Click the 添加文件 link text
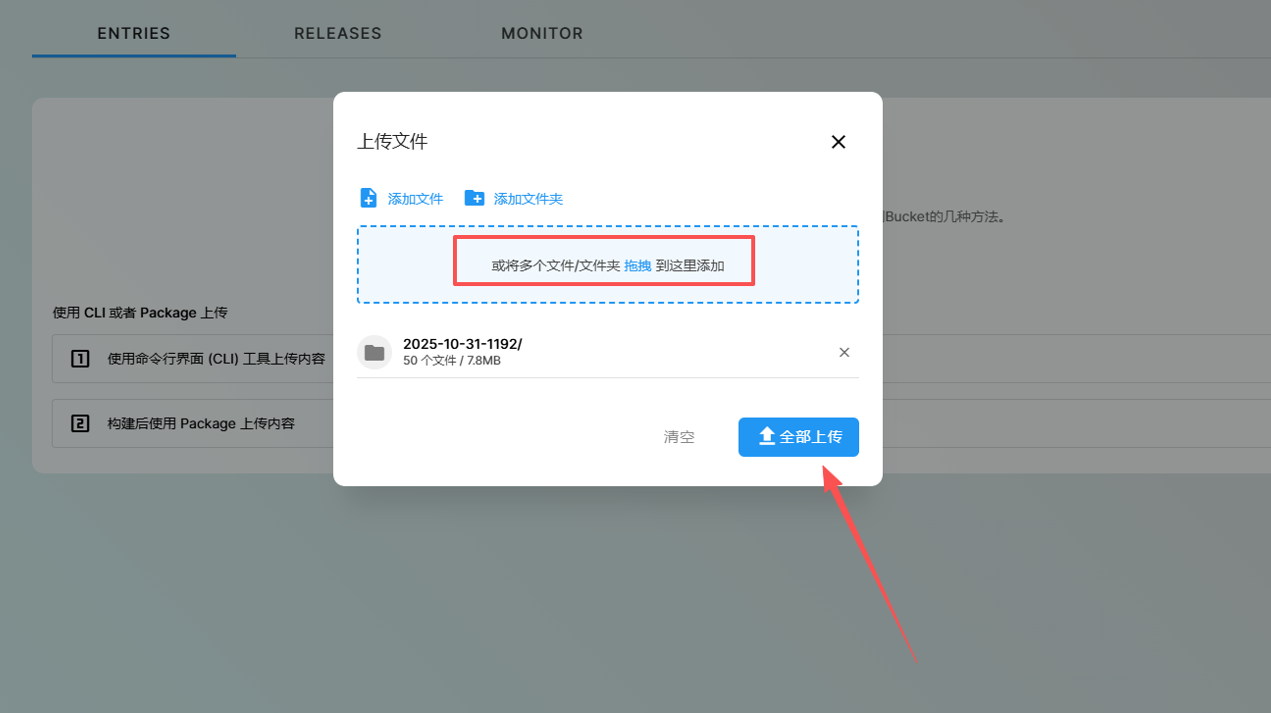The width and height of the screenshot is (1271, 713). coord(415,199)
